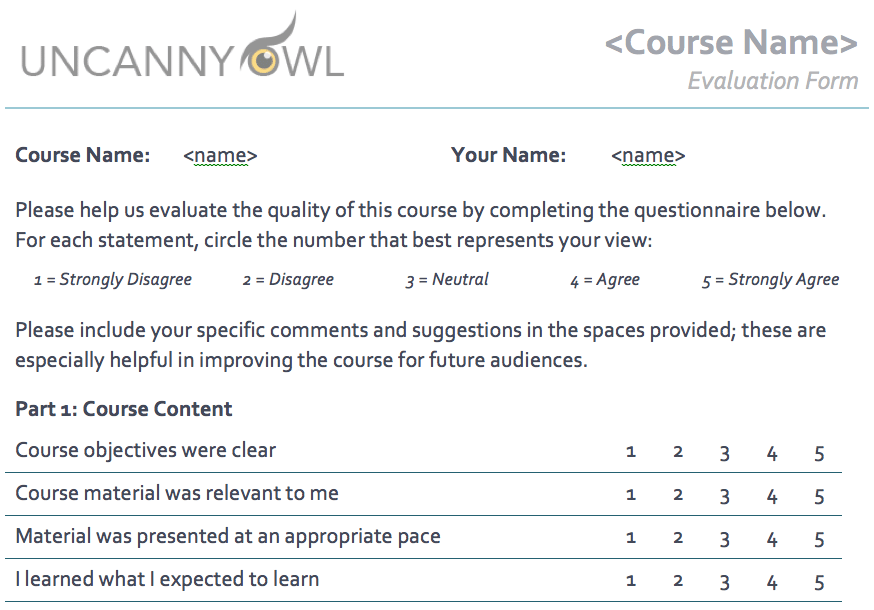The width and height of the screenshot is (874, 610).
Task: Choose rating 4 for course material relevant
Action: coord(772,495)
